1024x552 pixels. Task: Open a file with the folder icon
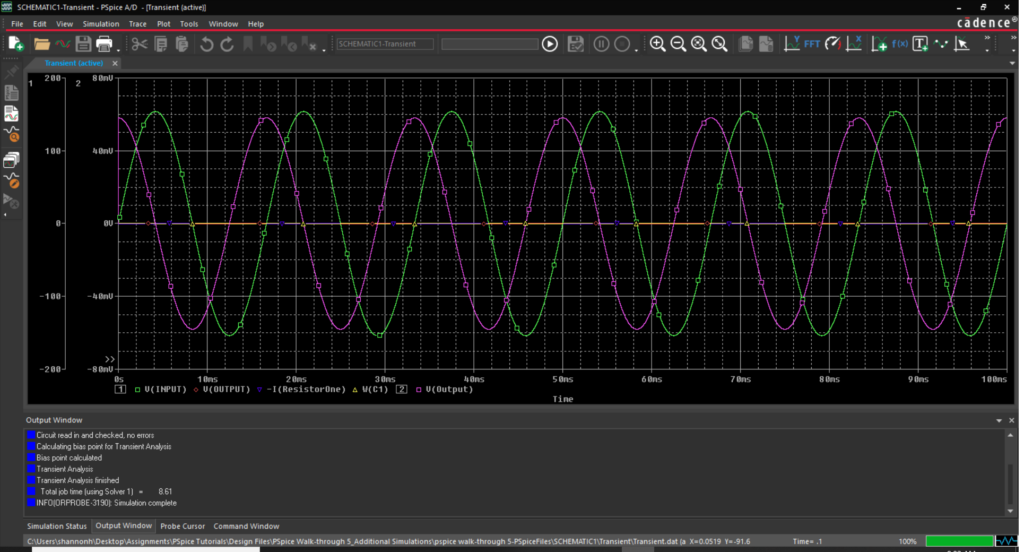pyautogui.click(x=42, y=44)
